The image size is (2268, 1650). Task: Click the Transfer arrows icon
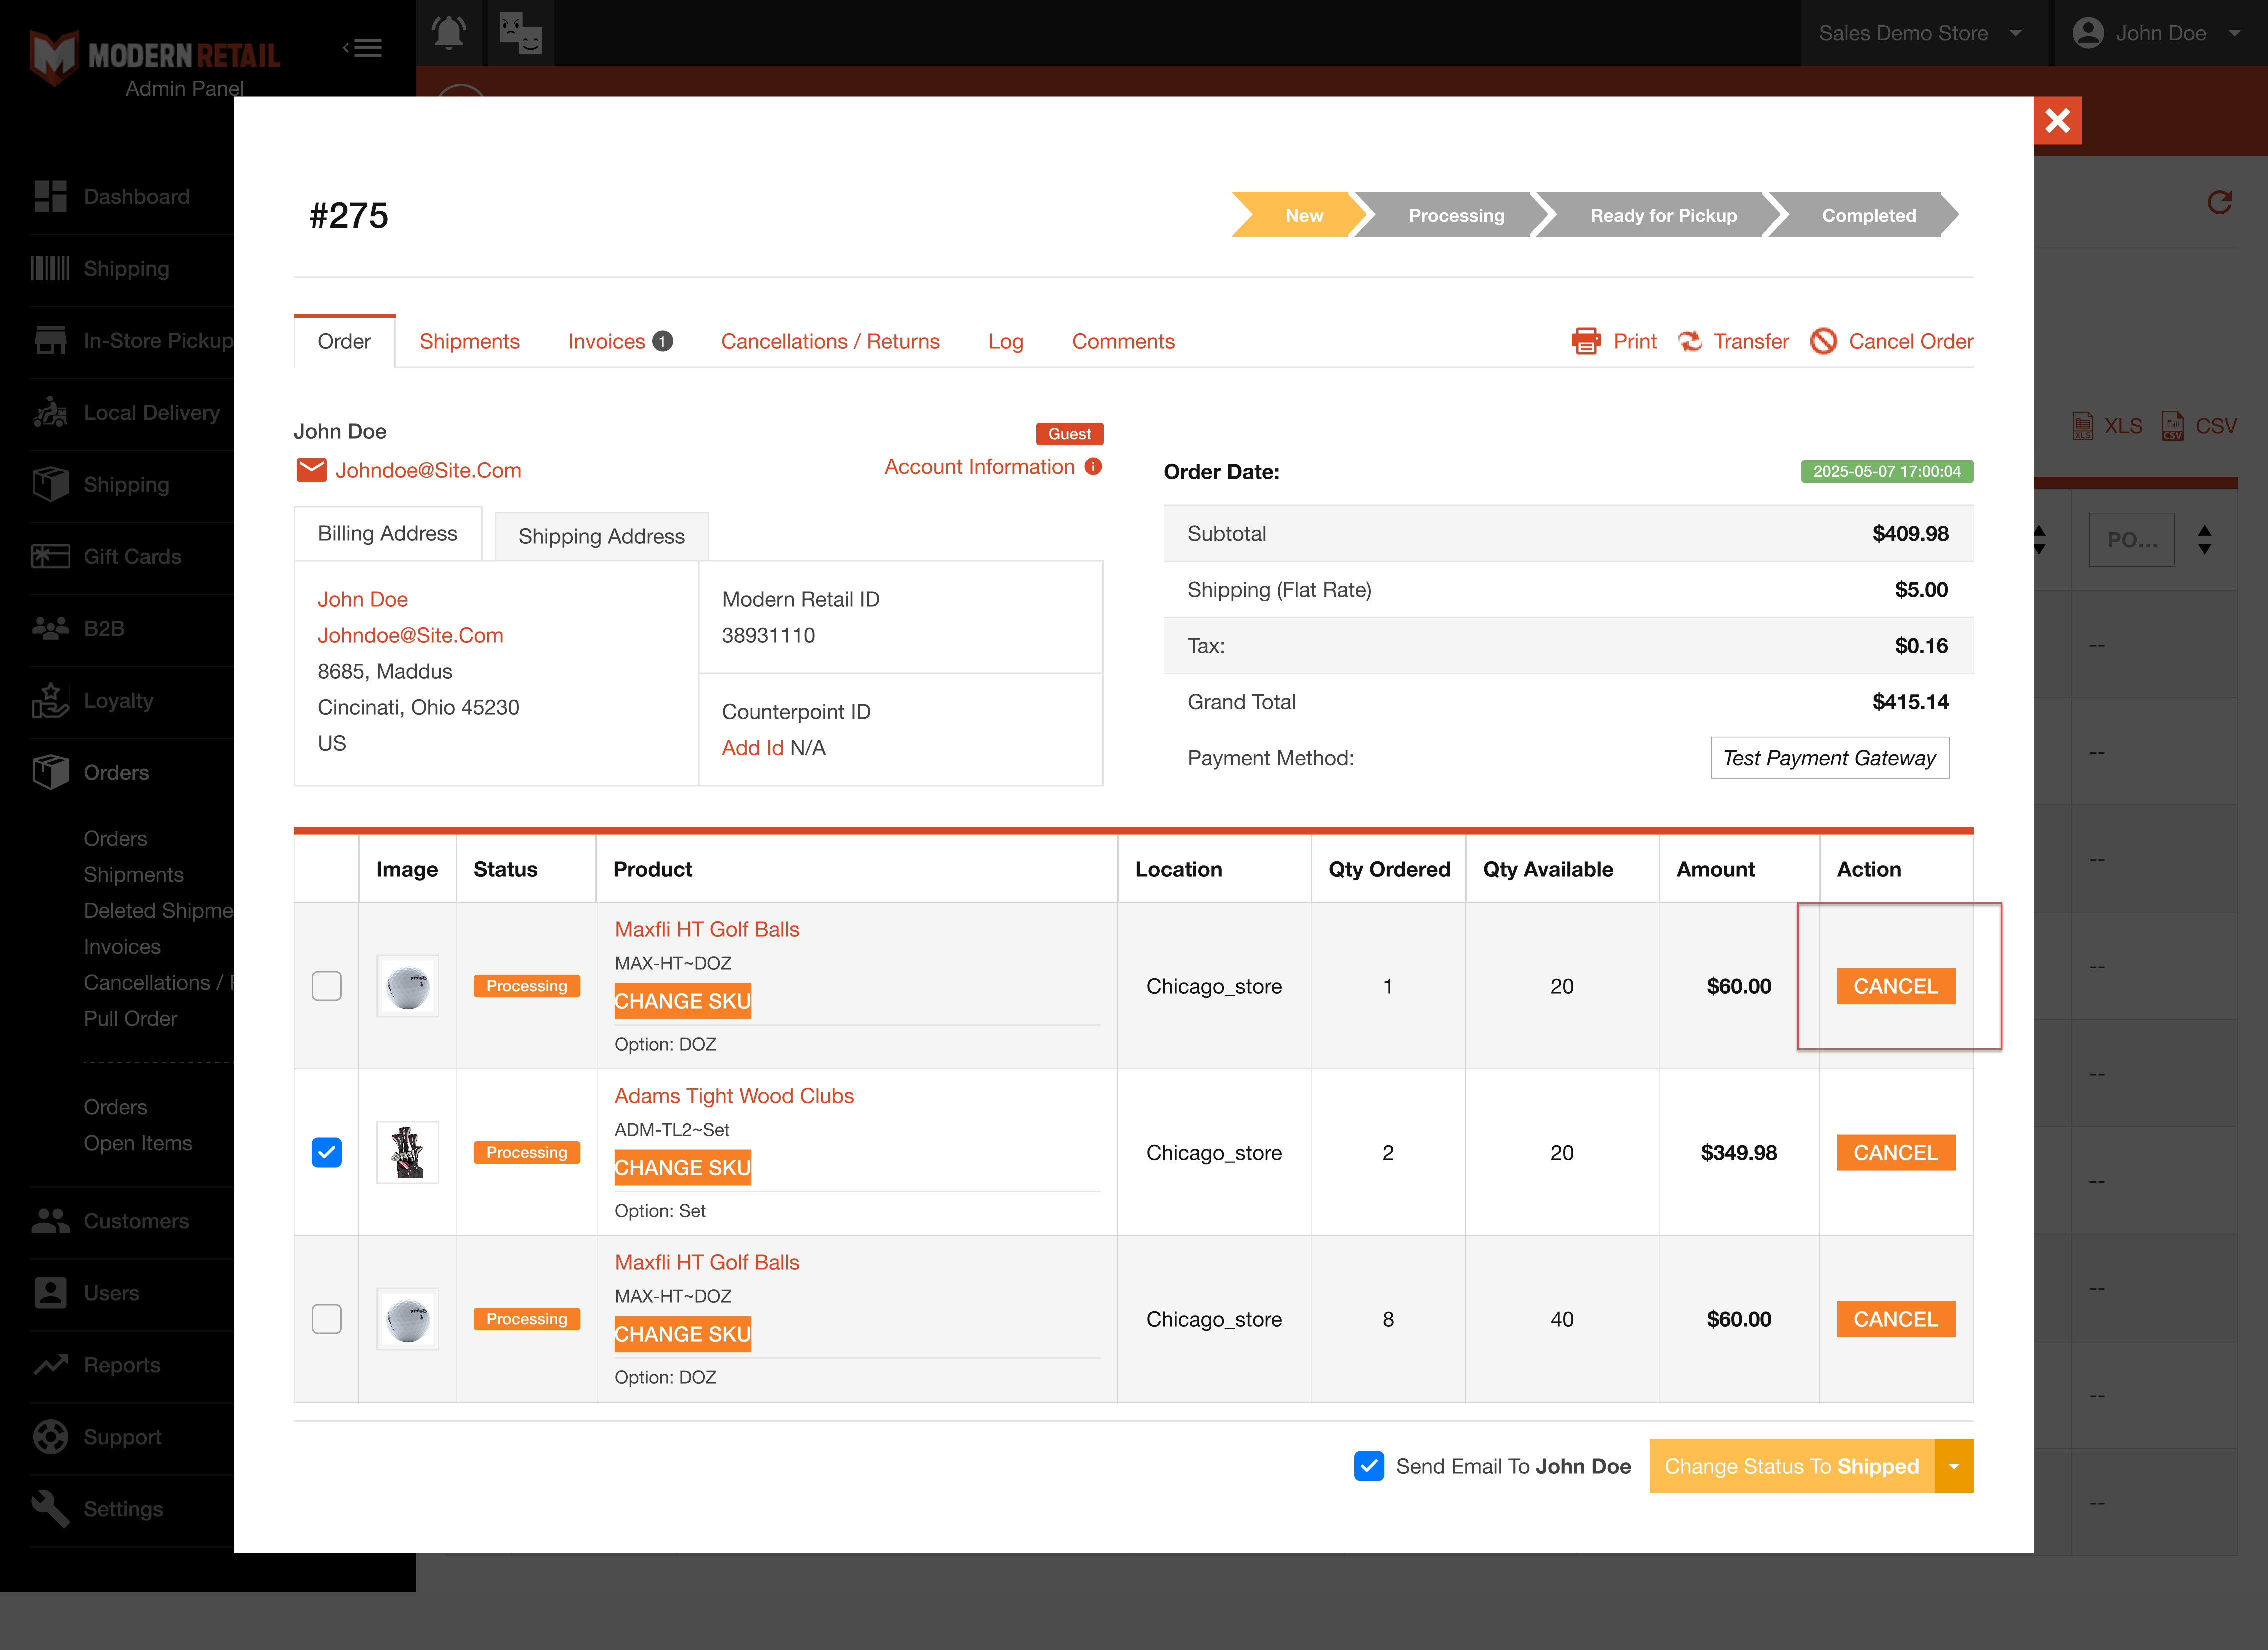pos(1690,342)
